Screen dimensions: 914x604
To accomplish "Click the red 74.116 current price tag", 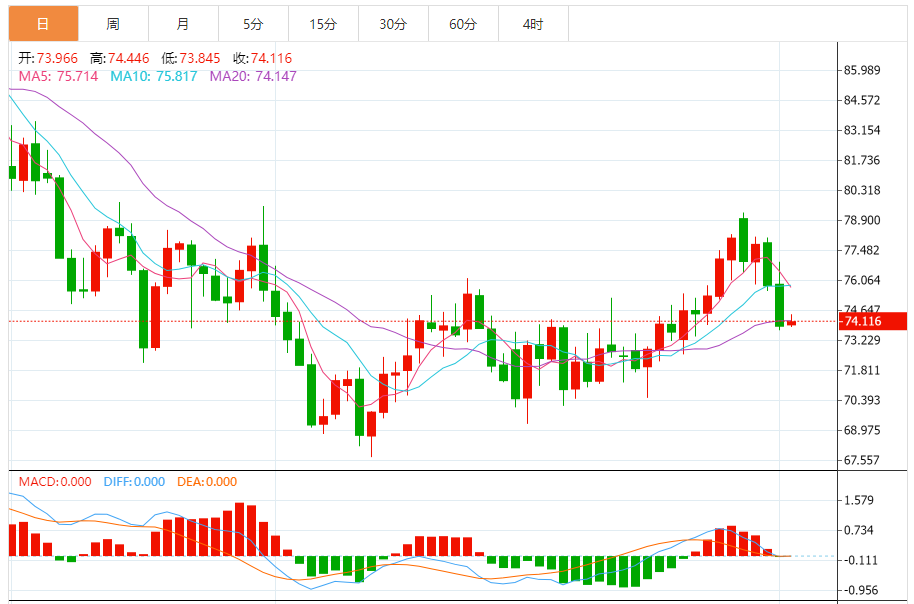I will click(x=873, y=321).
